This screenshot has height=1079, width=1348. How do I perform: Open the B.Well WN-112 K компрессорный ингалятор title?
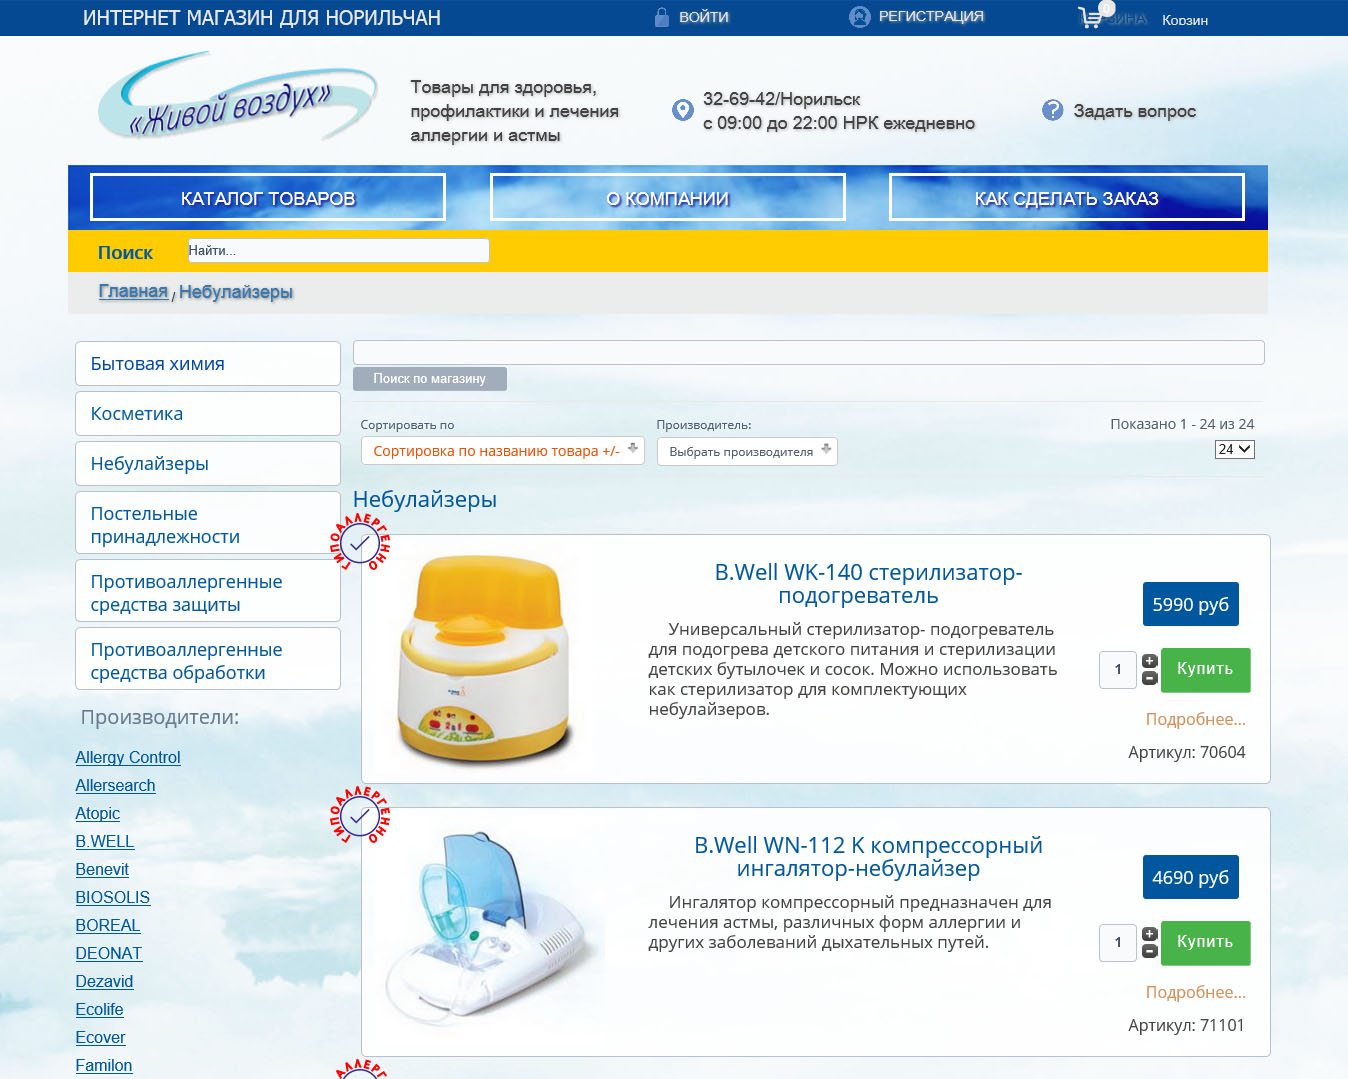click(868, 857)
